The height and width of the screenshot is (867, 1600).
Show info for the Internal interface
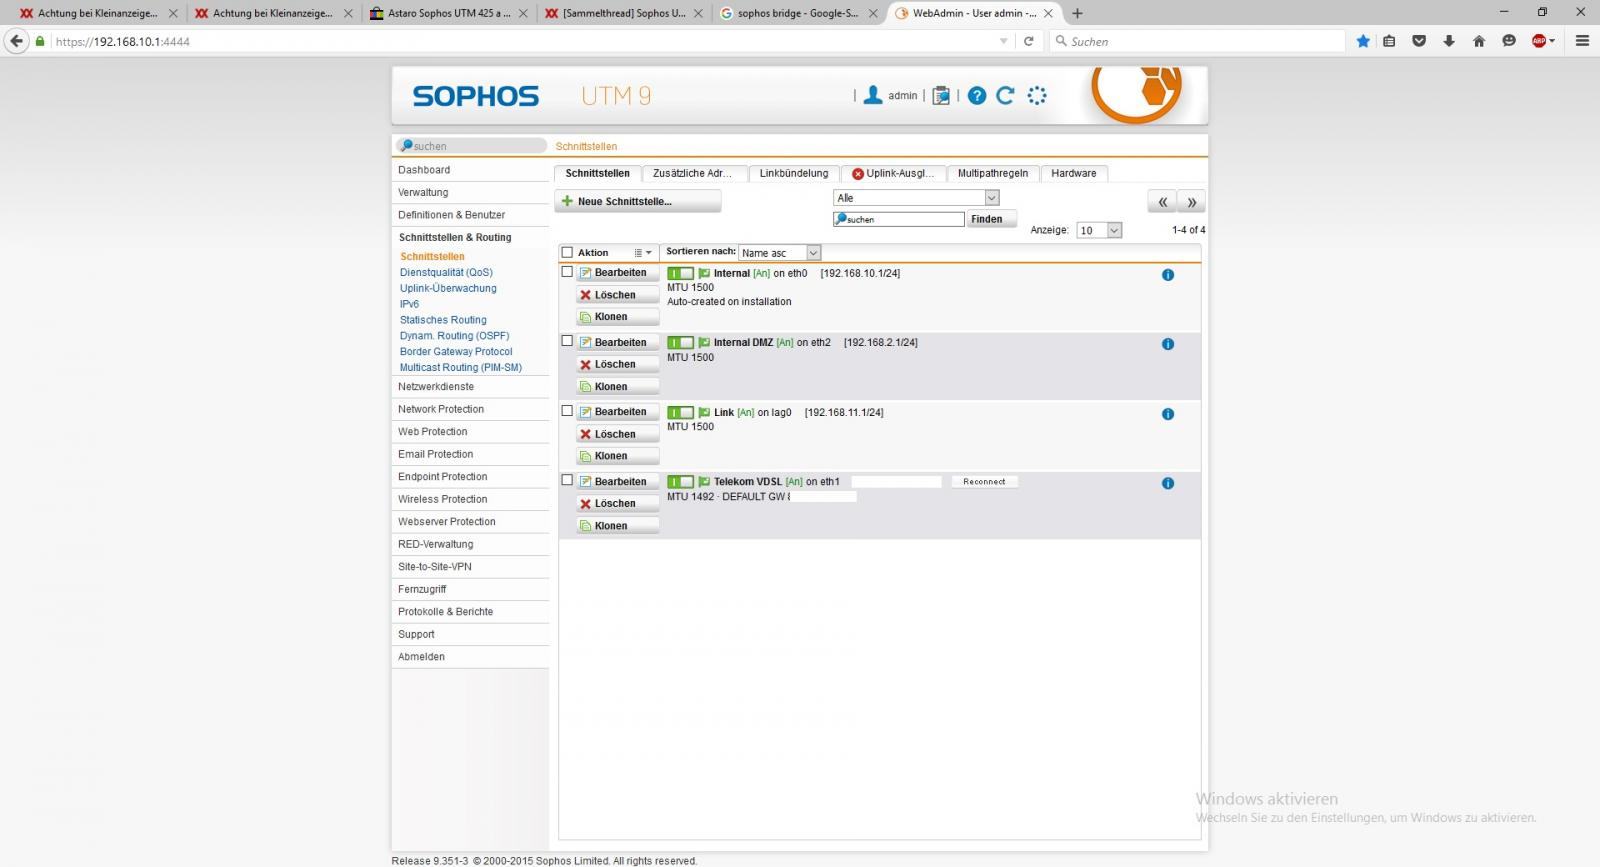pos(1167,274)
